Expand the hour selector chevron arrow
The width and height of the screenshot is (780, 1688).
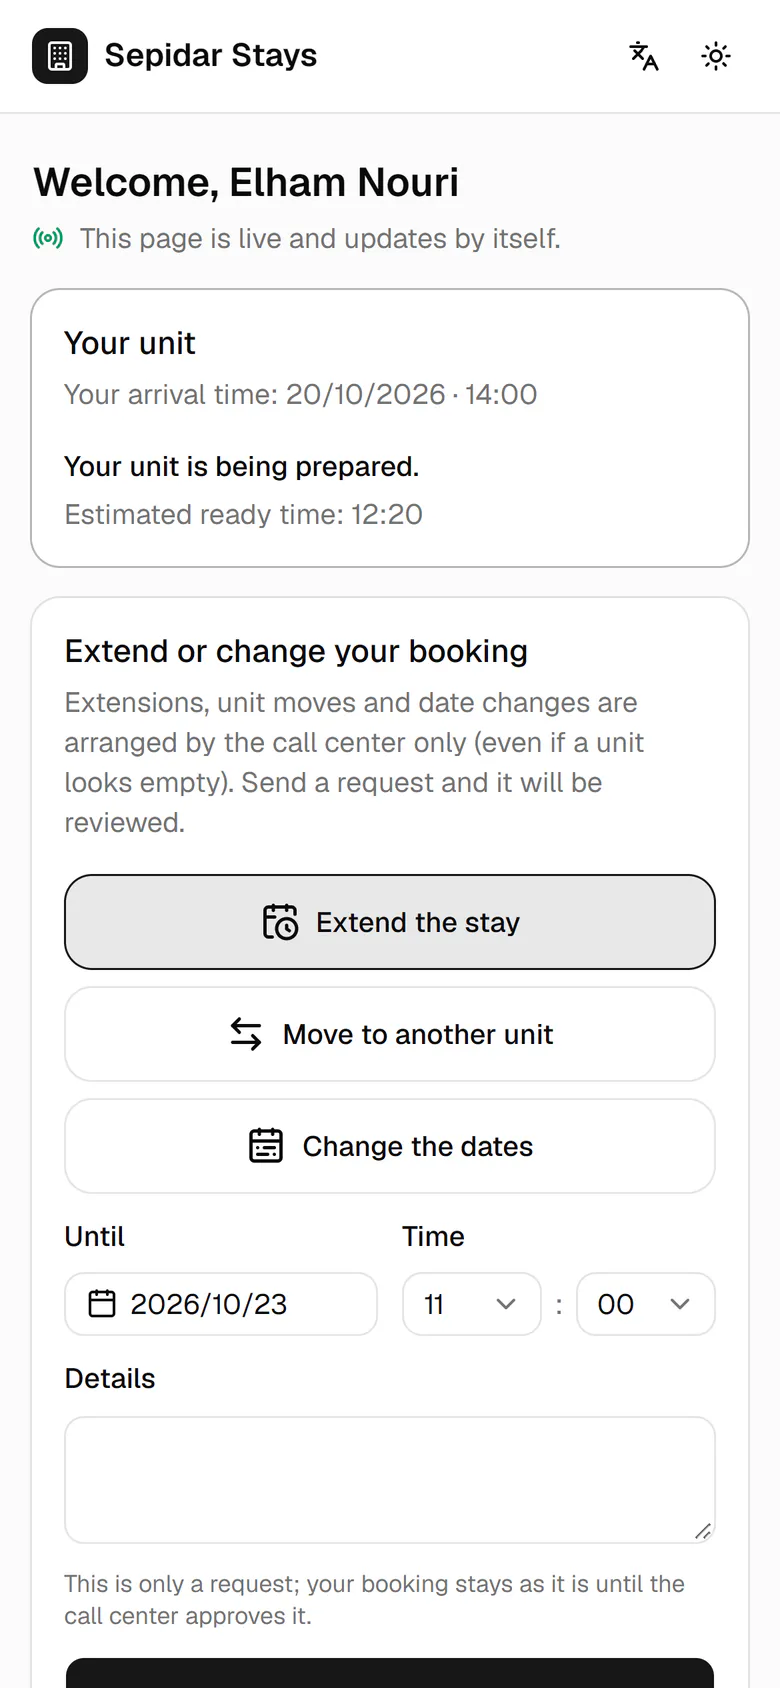coord(506,1304)
